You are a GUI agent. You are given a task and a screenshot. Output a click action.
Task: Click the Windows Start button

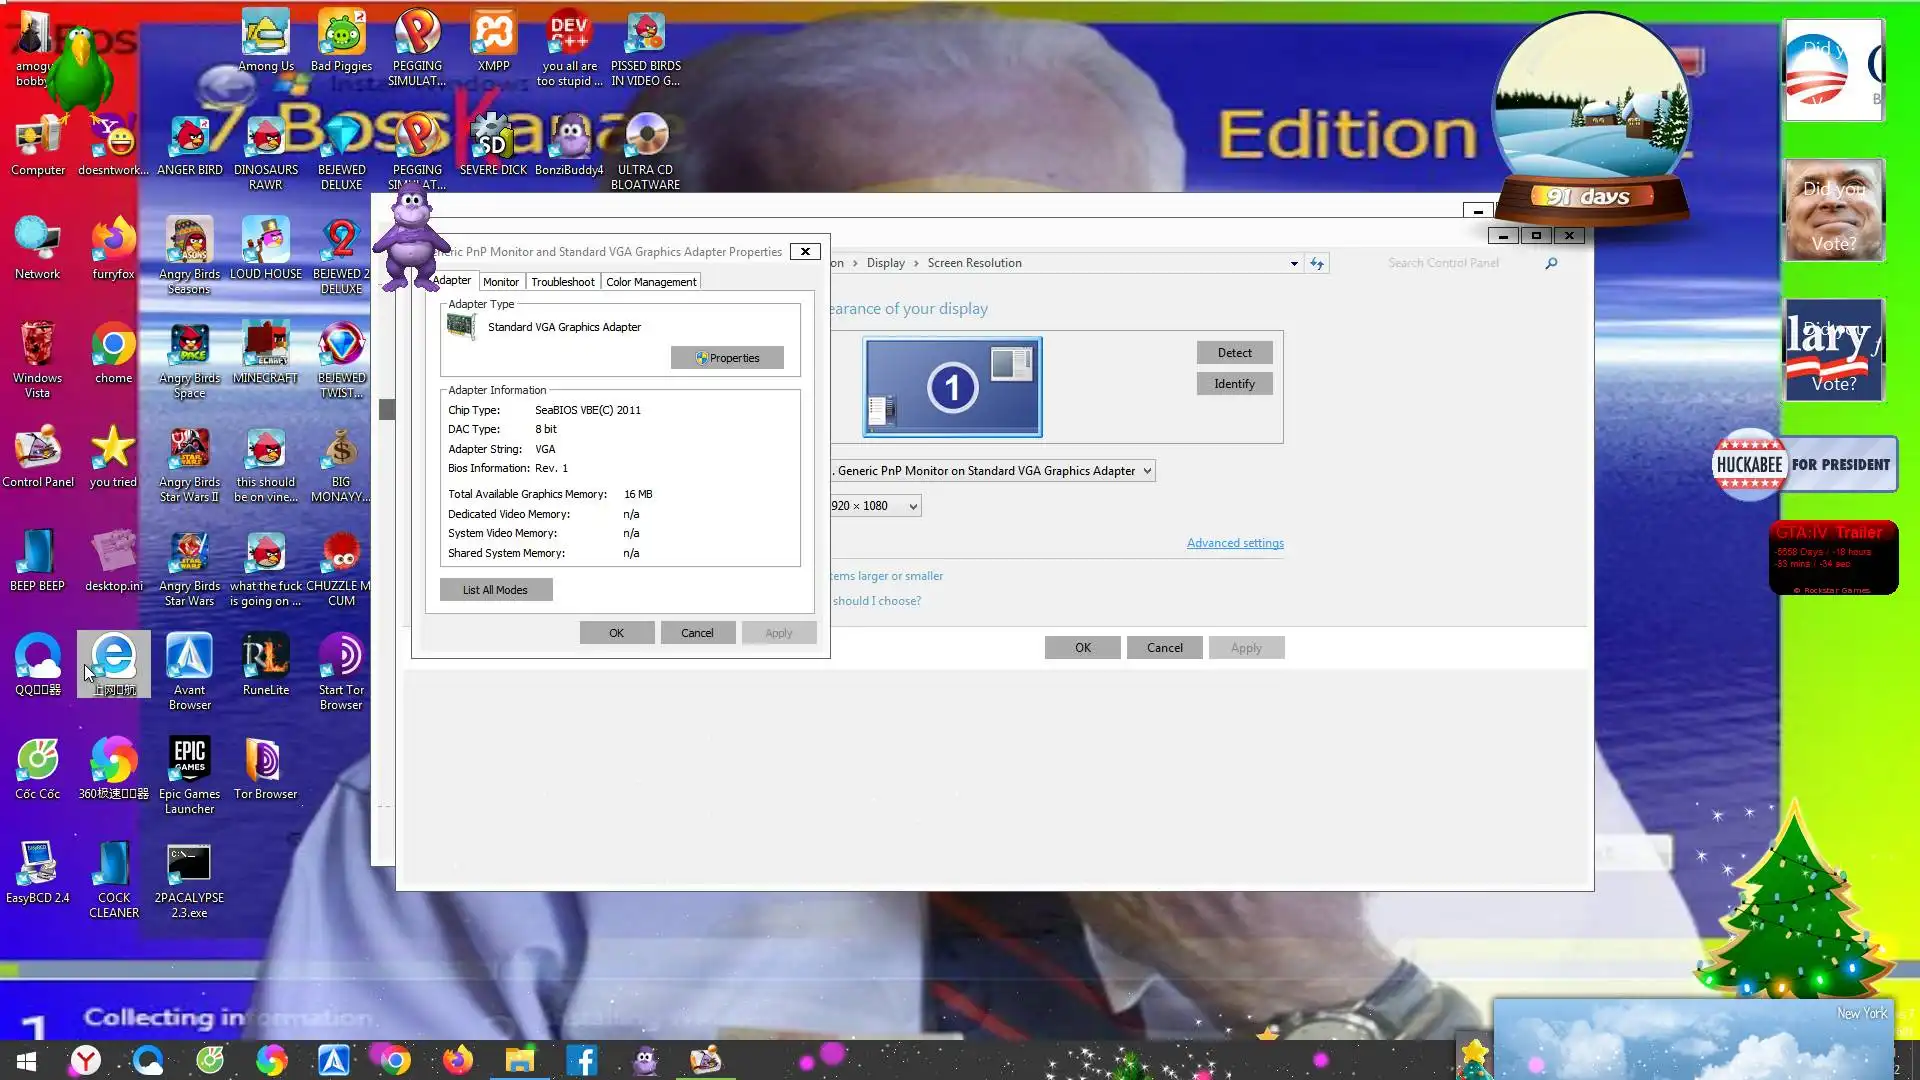coord(27,1060)
